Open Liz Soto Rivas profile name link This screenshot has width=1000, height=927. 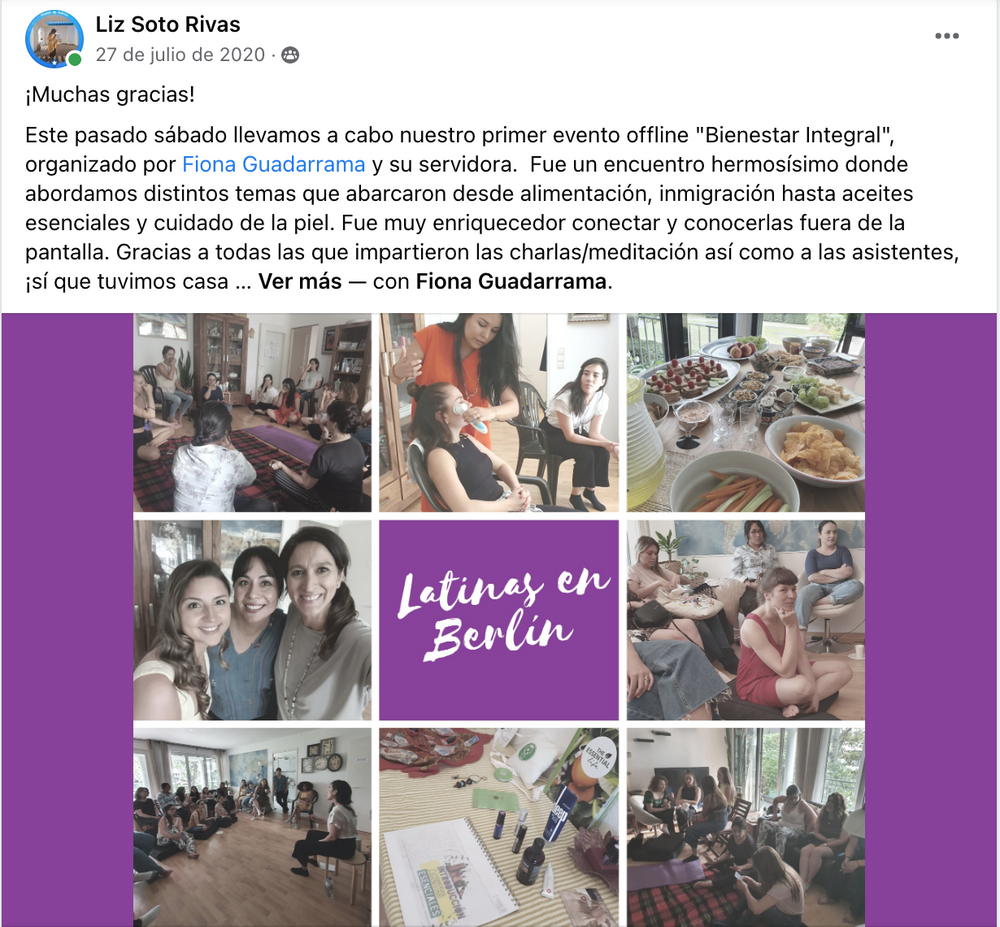coord(168,24)
